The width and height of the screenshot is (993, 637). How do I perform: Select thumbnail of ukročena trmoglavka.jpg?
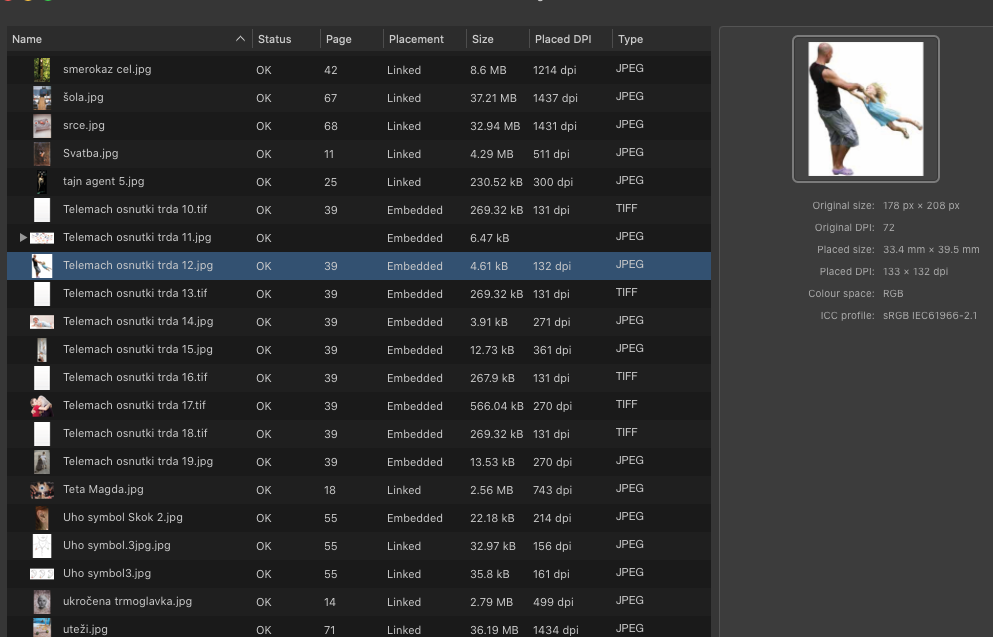click(x=42, y=602)
